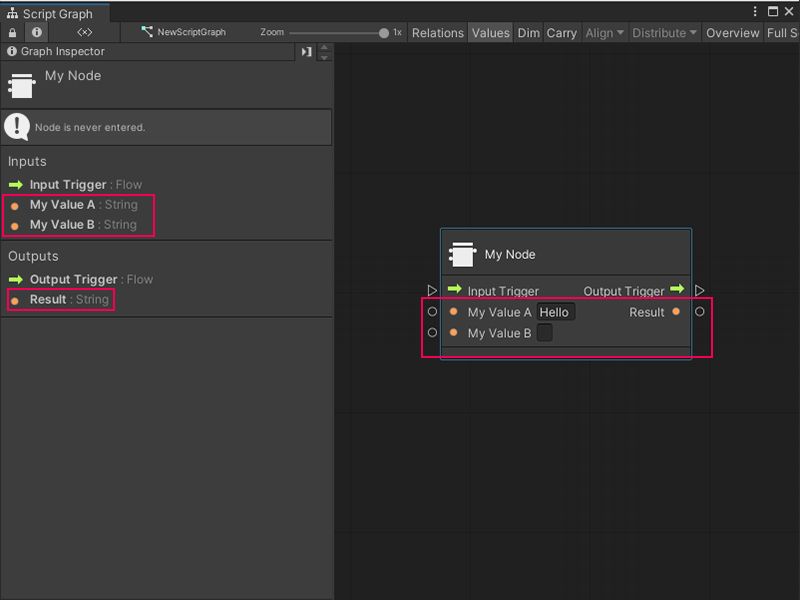Image resolution: width=800 pixels, height=600 pixels.
Task: Click the Overview button
Action: click(x=733, y=32)
